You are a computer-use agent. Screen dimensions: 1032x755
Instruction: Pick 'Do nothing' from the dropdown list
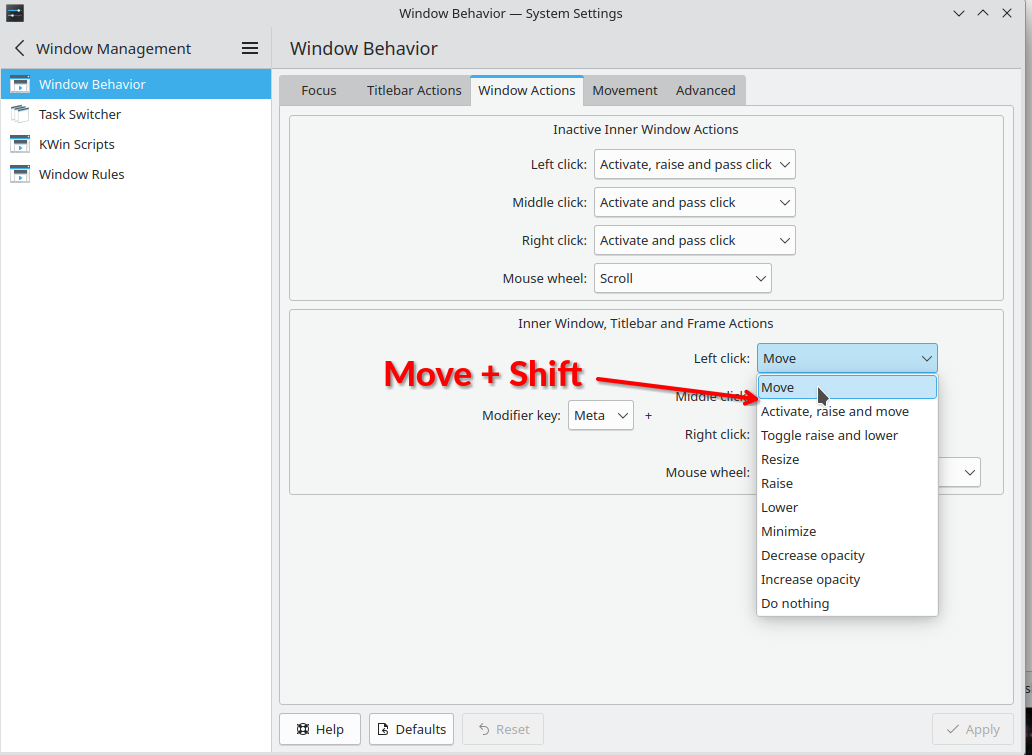pyautogui.click(x=795, y=603)
